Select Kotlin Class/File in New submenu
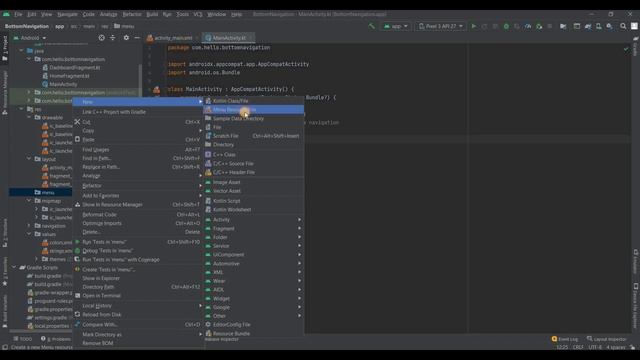Image resolution: width=640 pixels, height=360 pixels. [x=254, y=101]
